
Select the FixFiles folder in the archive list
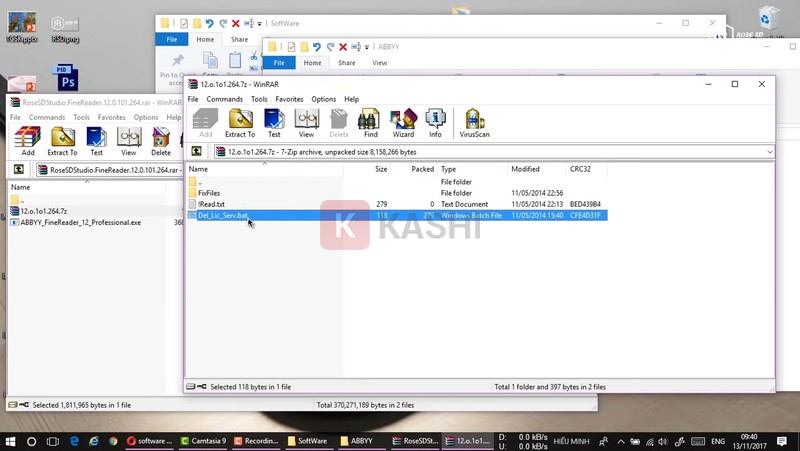[x=209, y=193]
